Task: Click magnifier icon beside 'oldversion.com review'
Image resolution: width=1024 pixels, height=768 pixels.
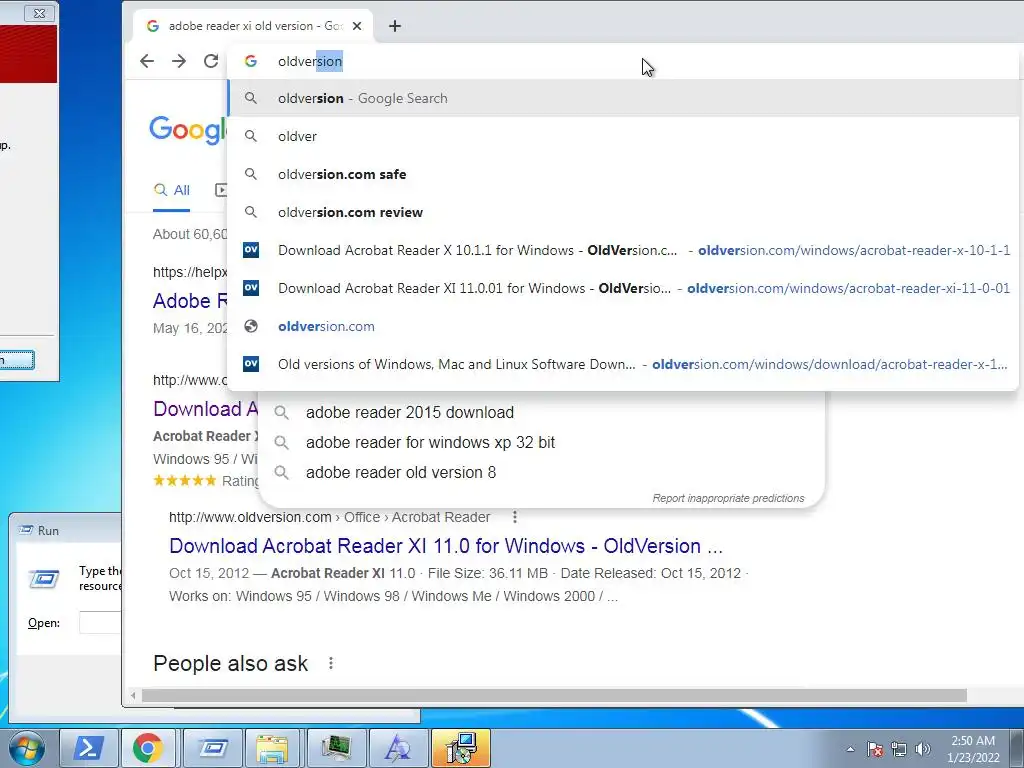Action: (x=251, y=212)
